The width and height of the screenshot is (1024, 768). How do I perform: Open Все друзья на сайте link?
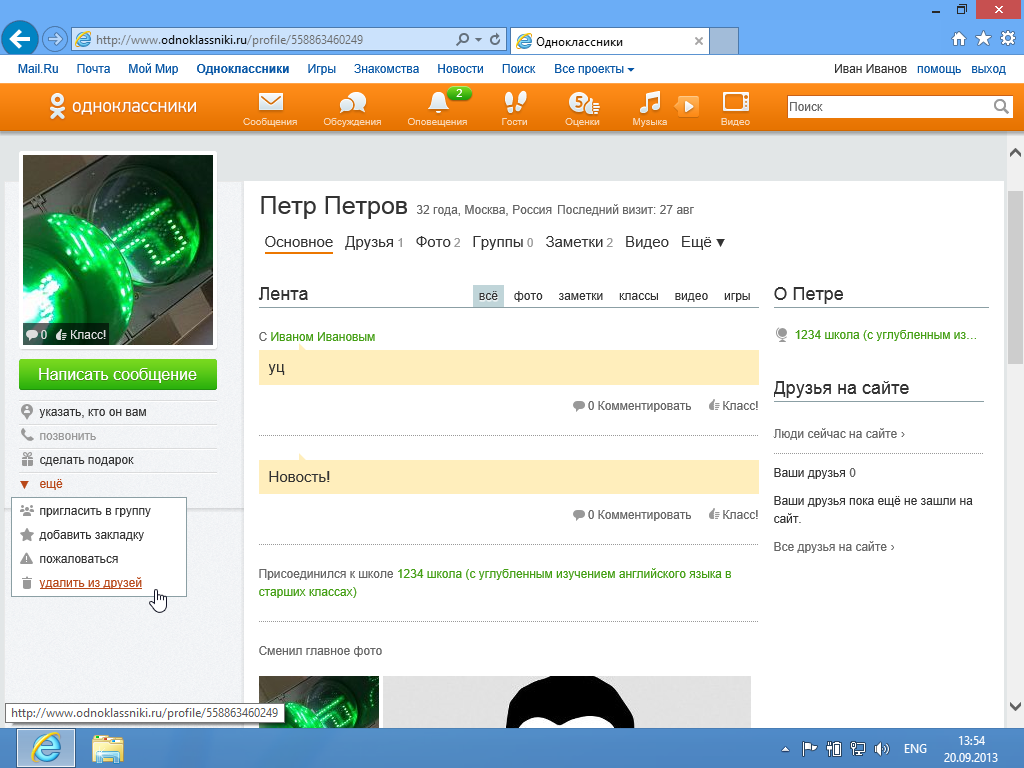[833, 547]
